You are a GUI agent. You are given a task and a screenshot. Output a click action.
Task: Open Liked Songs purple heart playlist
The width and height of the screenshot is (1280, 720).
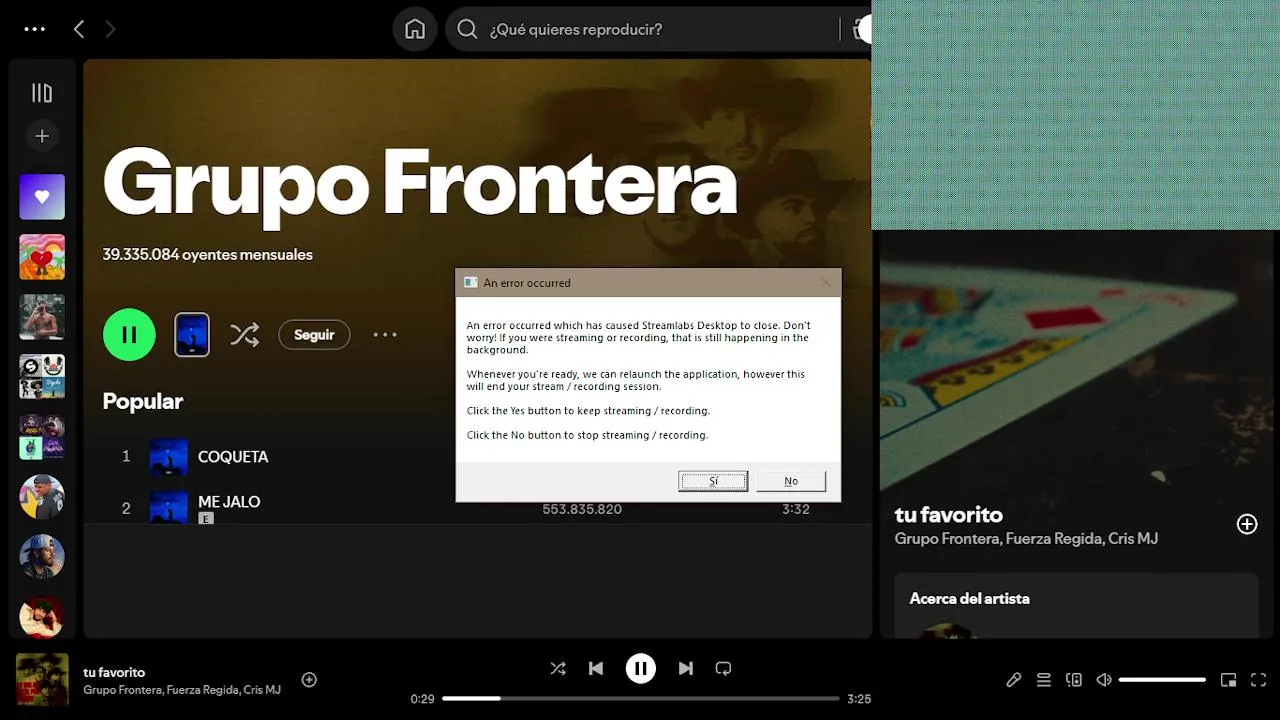(x=42, y=197)
